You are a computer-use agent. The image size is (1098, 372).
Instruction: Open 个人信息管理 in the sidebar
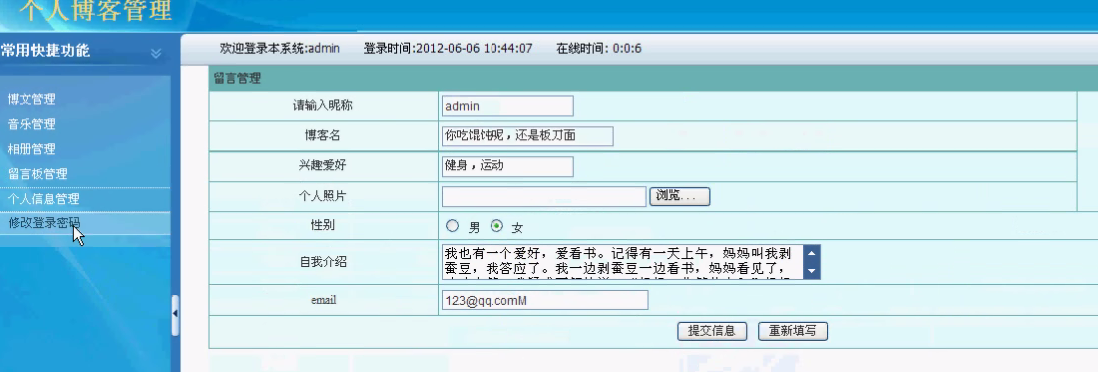(x=43, y=199)
